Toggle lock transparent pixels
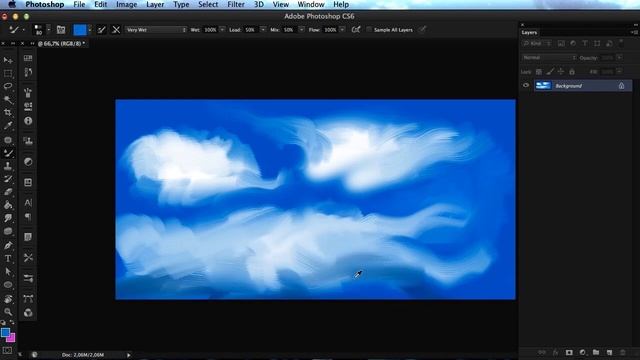 [x=539, y=72]
